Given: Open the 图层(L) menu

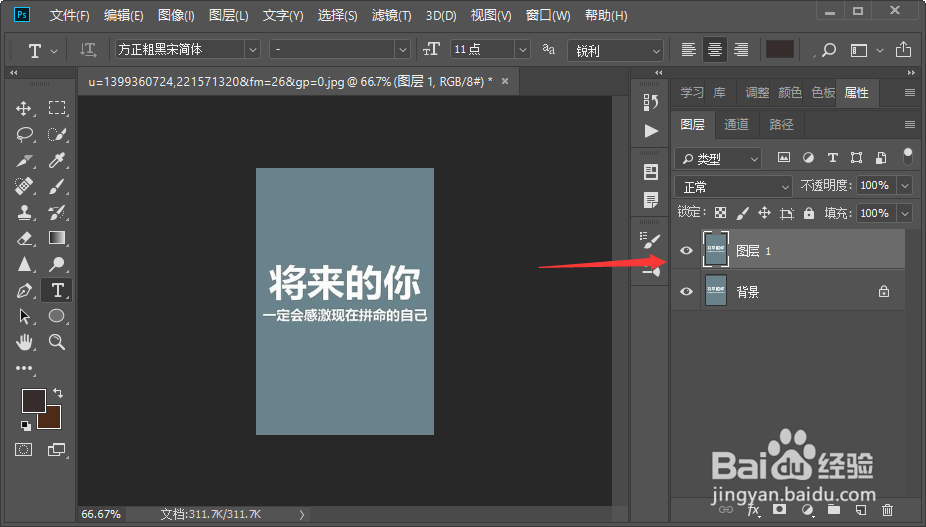Looking at the screenshot, I should tap(228, 15).
